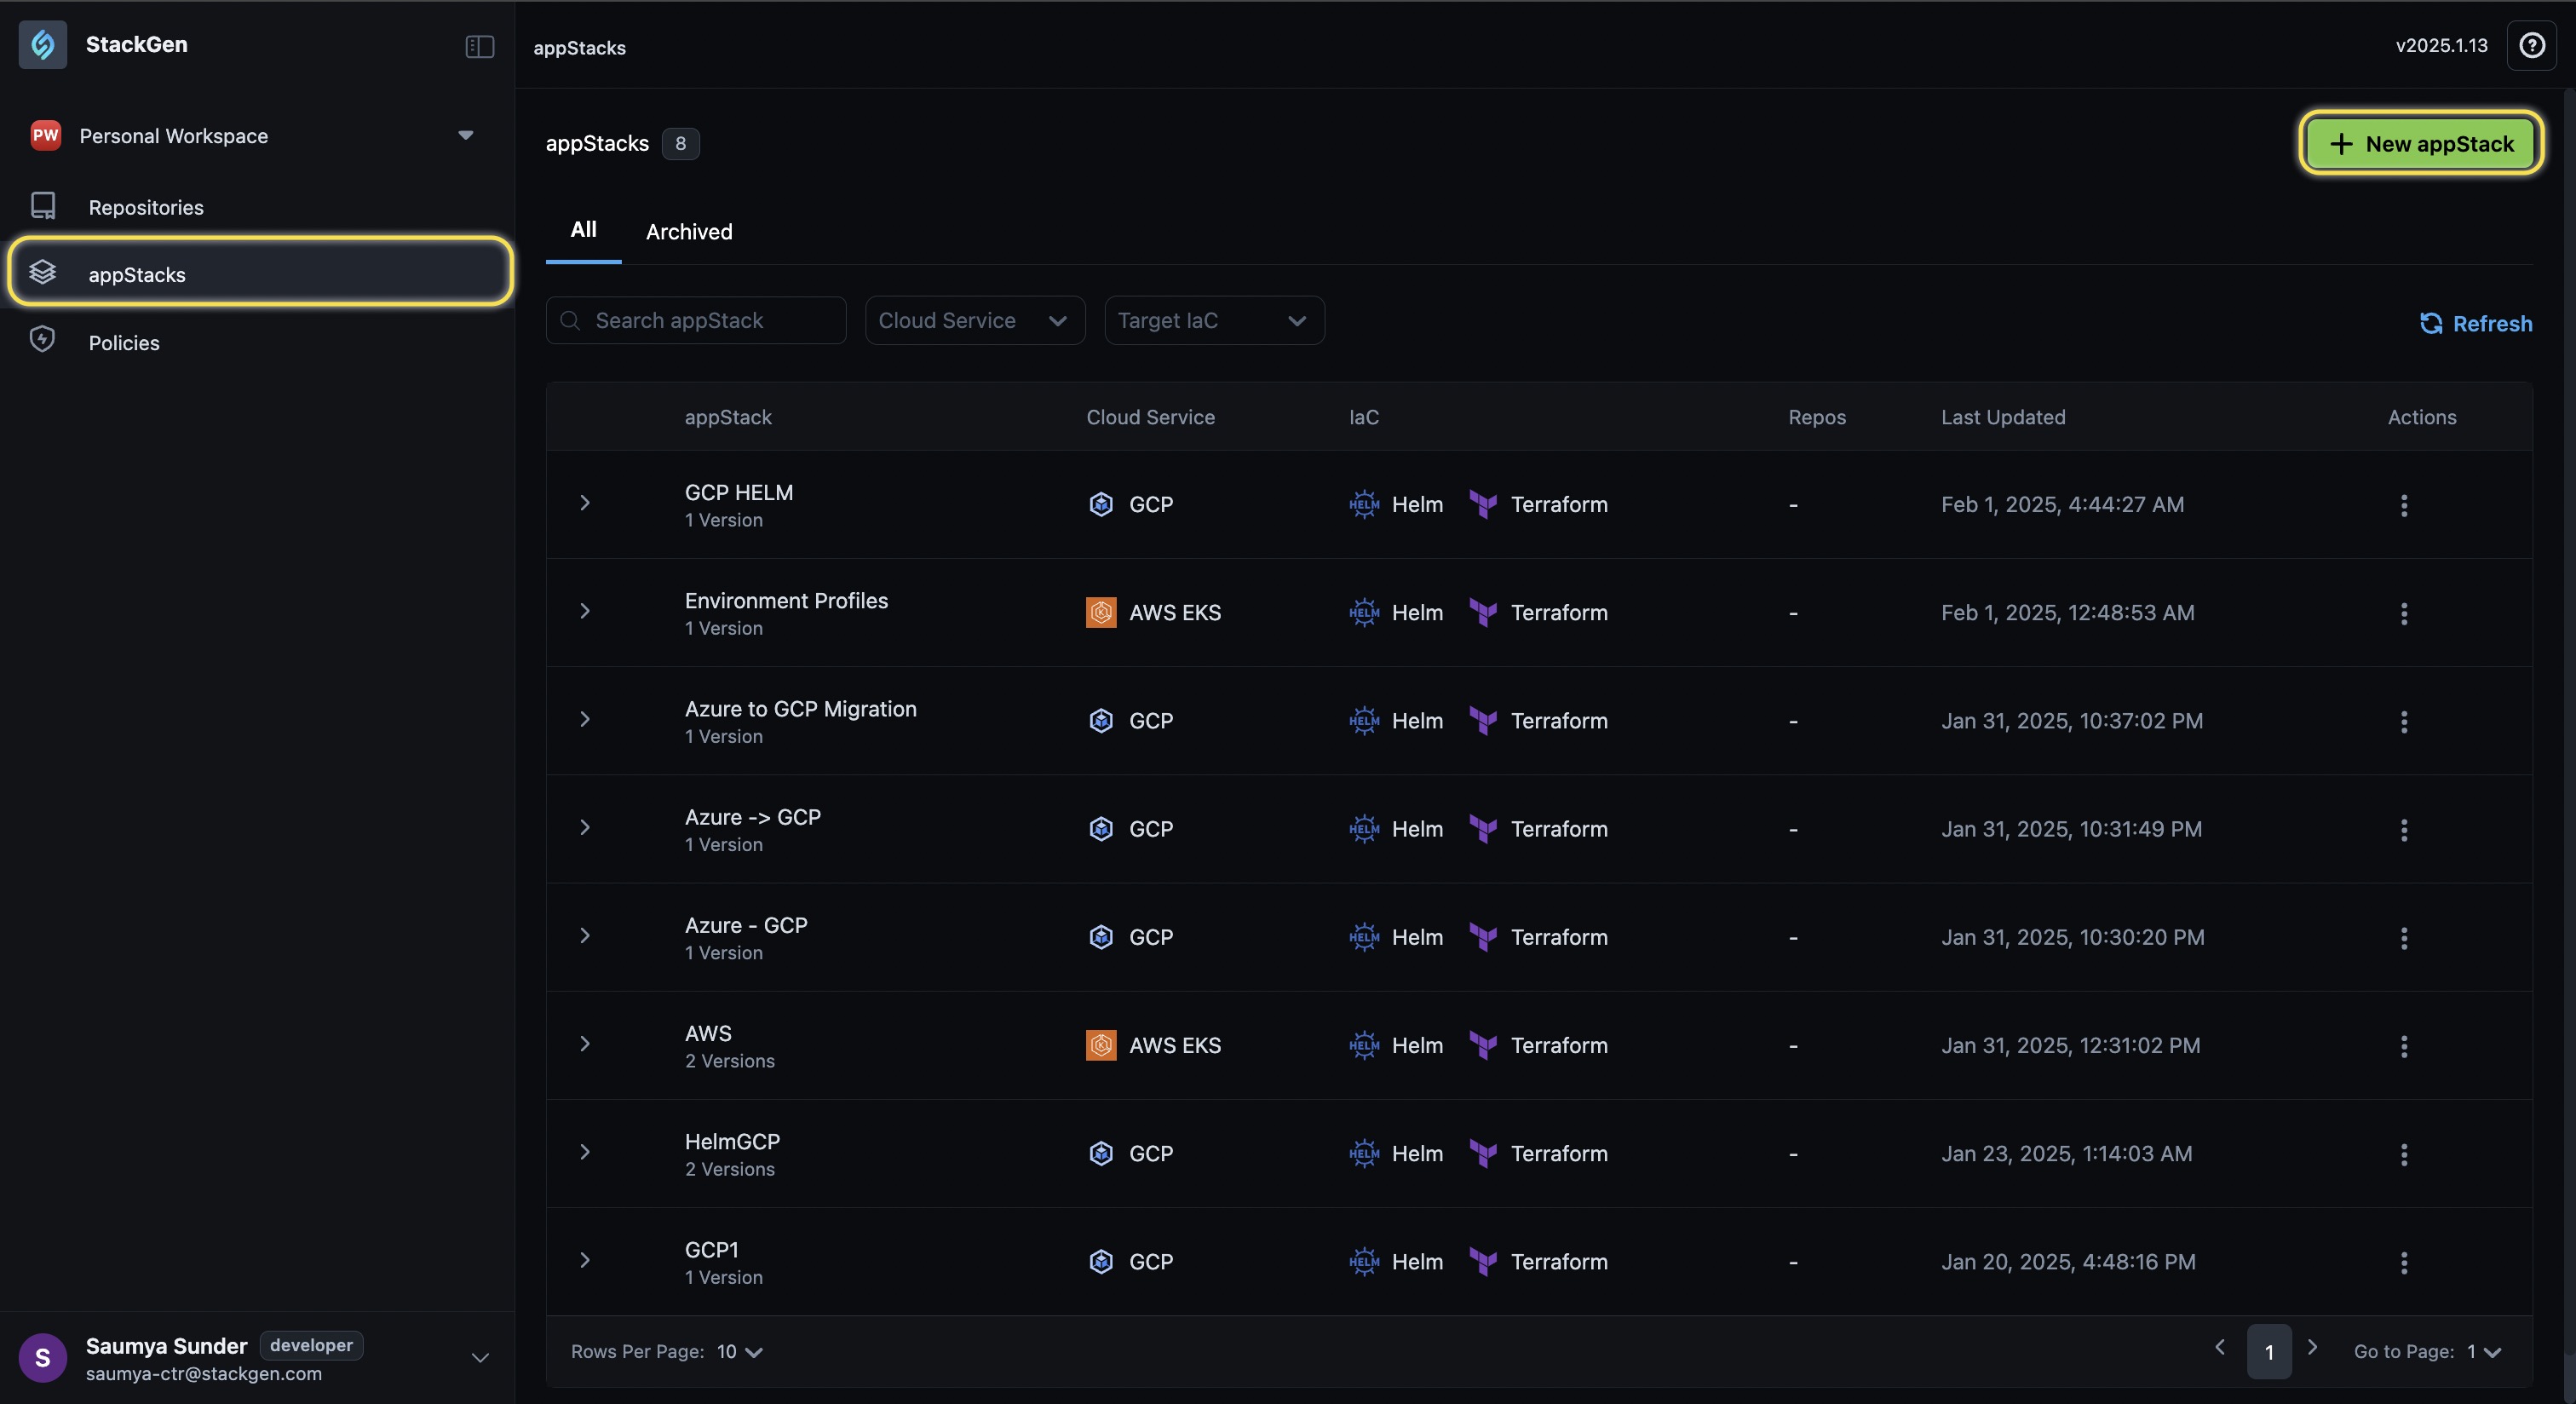Click Feb 1, 2025, 4:44:27 AM timestamp

pos(2062,504)
